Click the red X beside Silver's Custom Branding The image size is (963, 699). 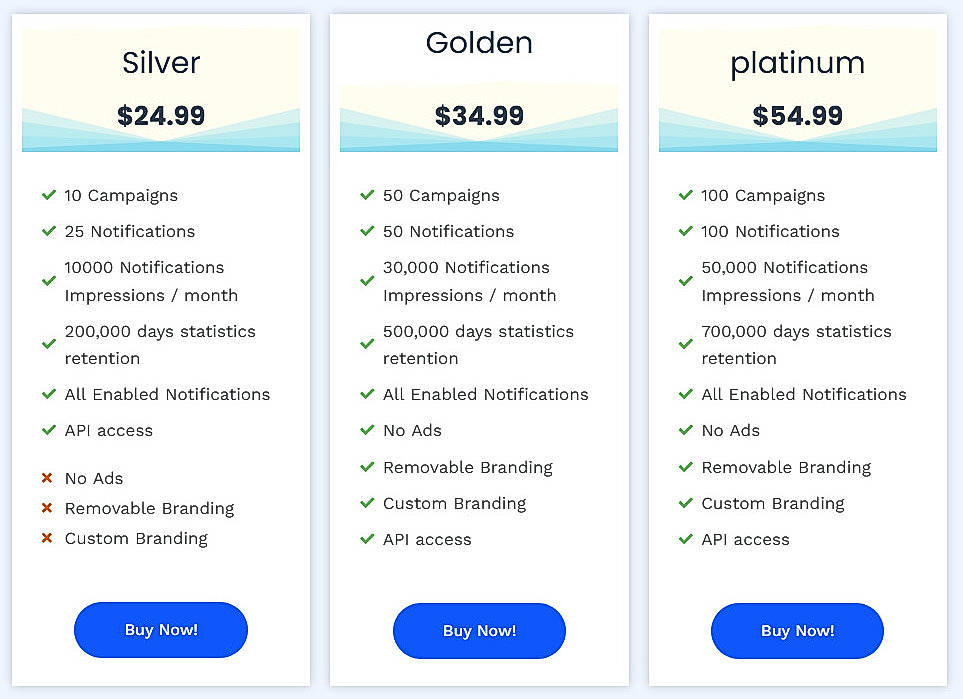(48, 538)
